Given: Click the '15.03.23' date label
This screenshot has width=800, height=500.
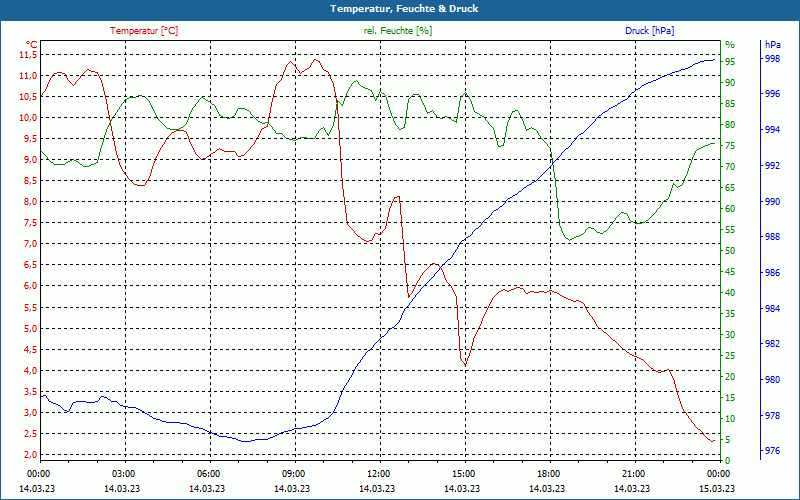Looking at the screenshot, I should pyautogui.click(x=717, y=488).
